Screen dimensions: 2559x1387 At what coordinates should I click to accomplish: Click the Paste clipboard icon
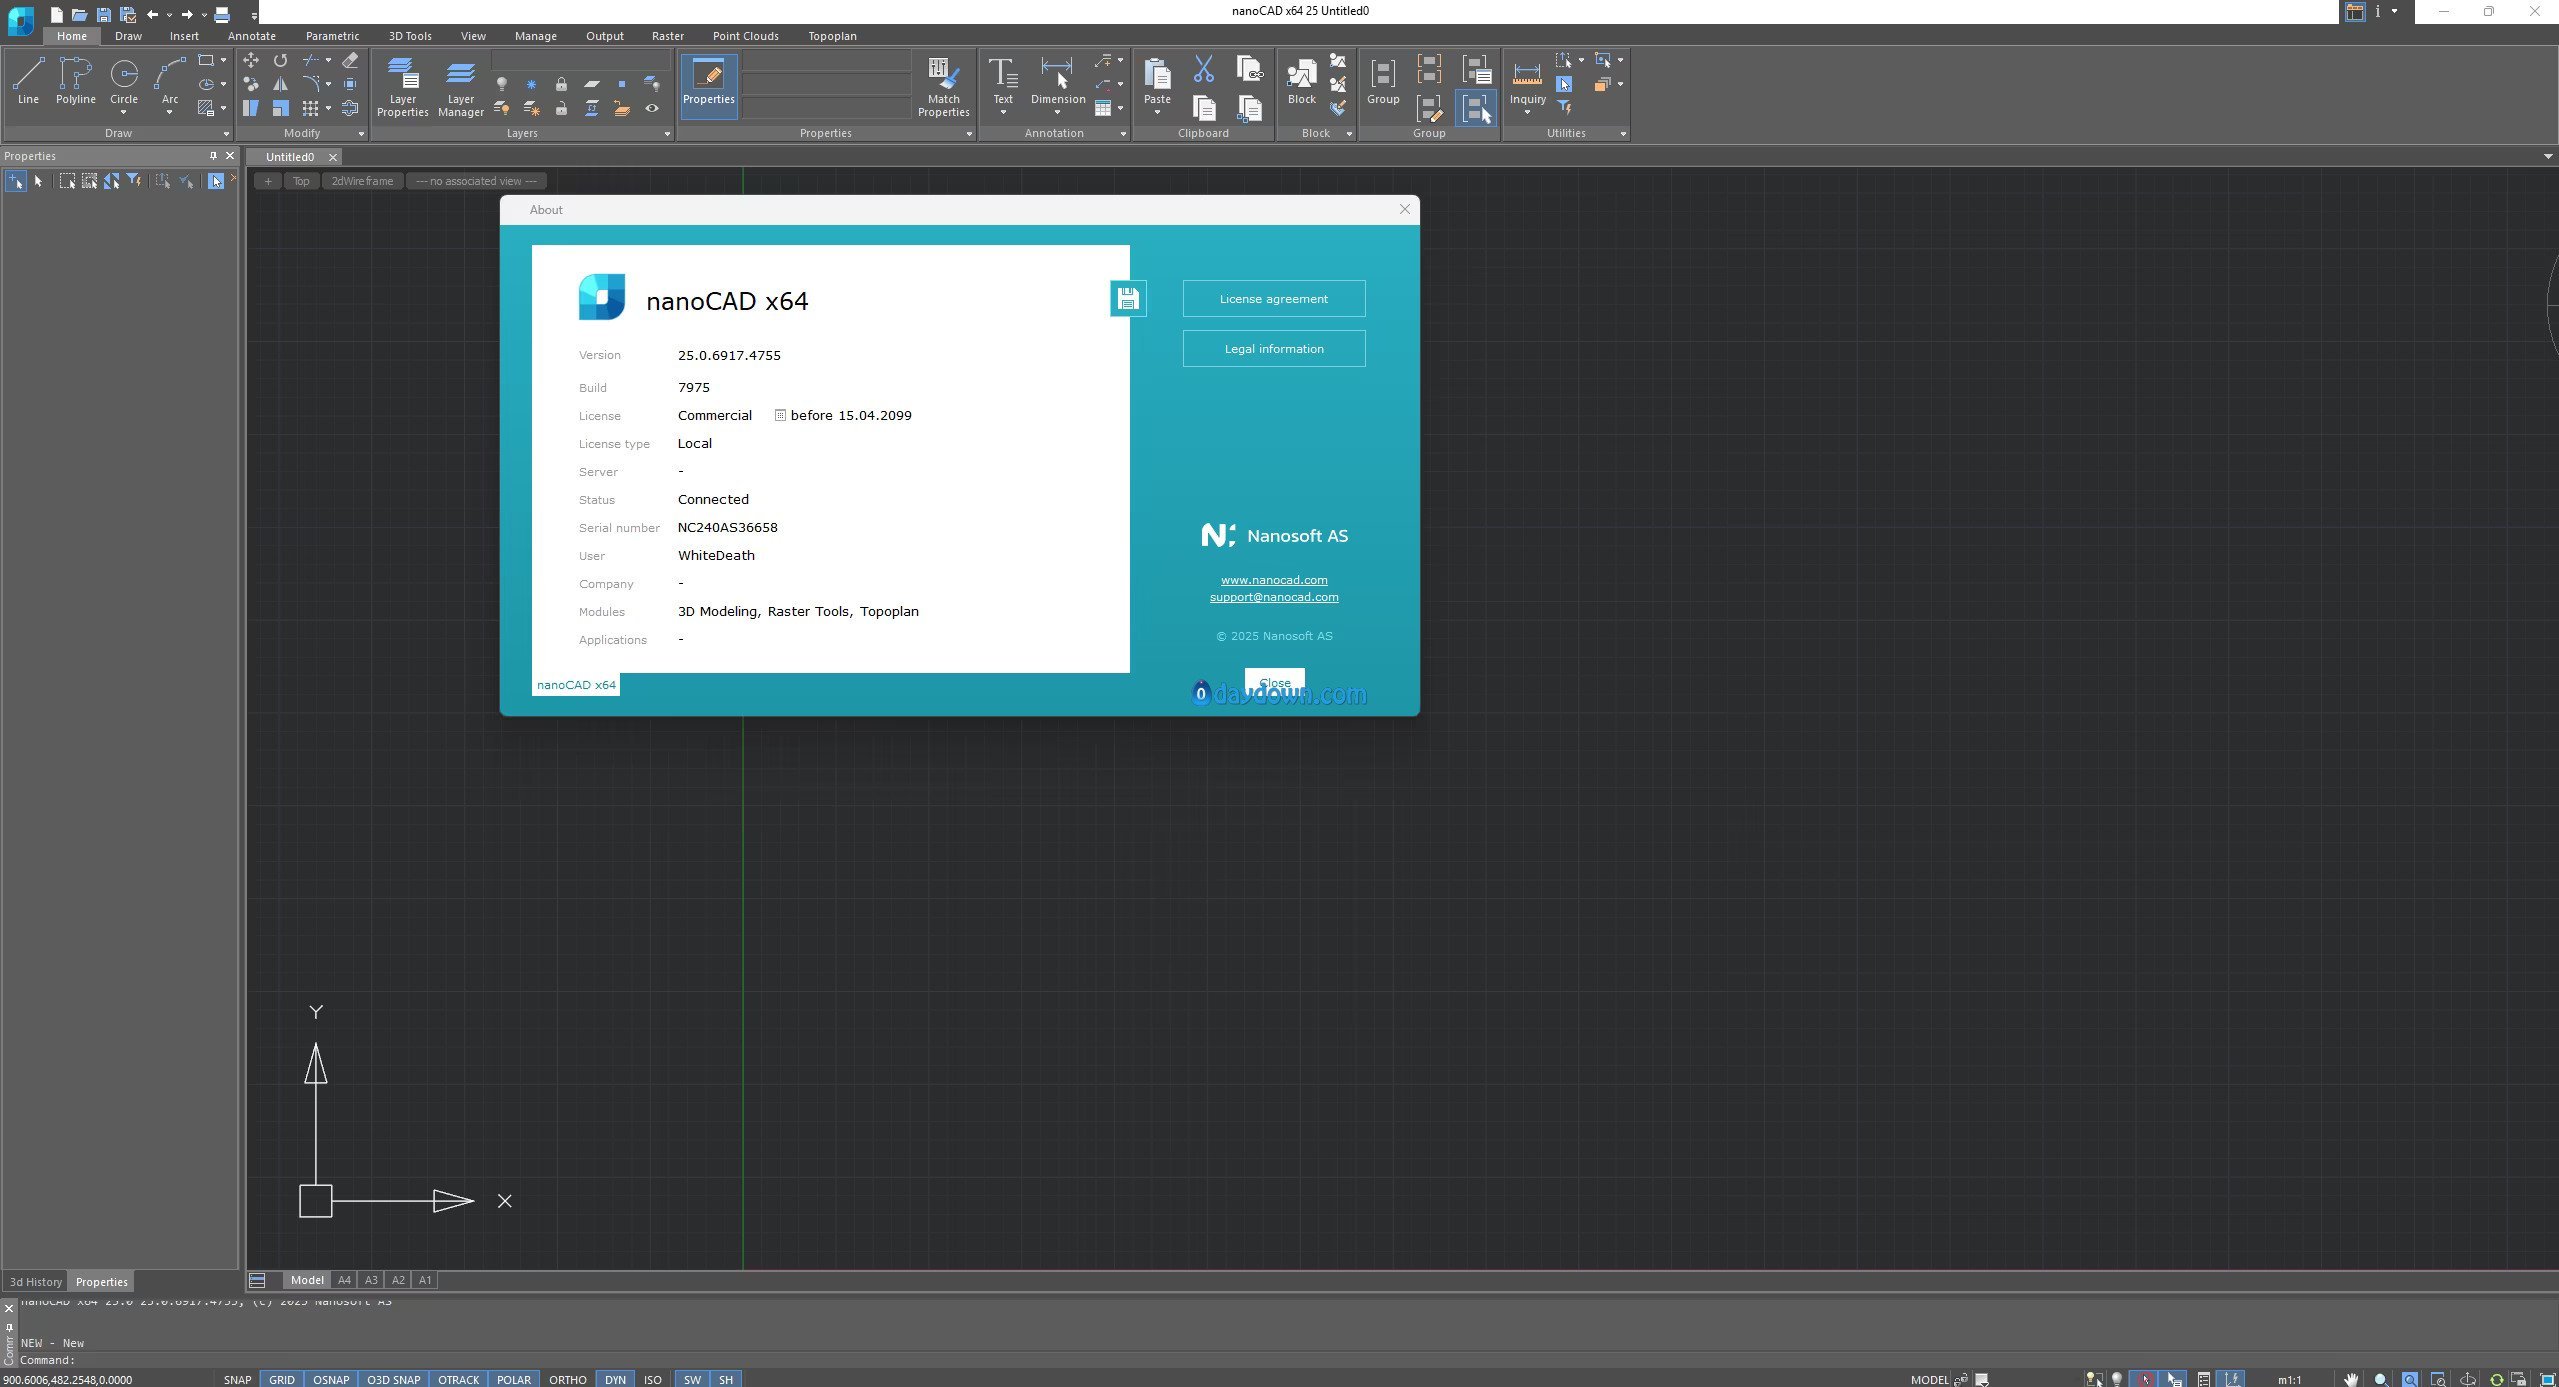point(1157,74)
